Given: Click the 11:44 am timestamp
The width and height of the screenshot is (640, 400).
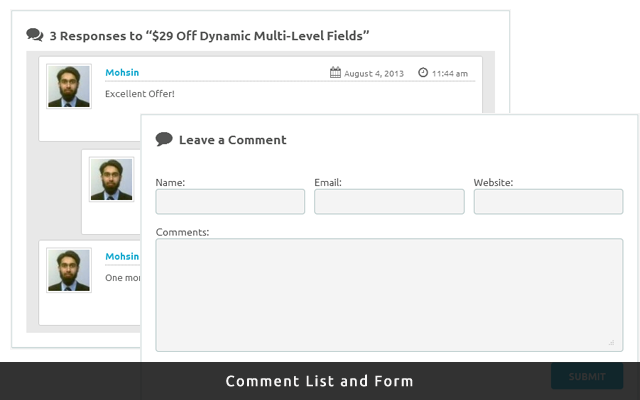Looking at the screenshot, I should coord(450,74).
